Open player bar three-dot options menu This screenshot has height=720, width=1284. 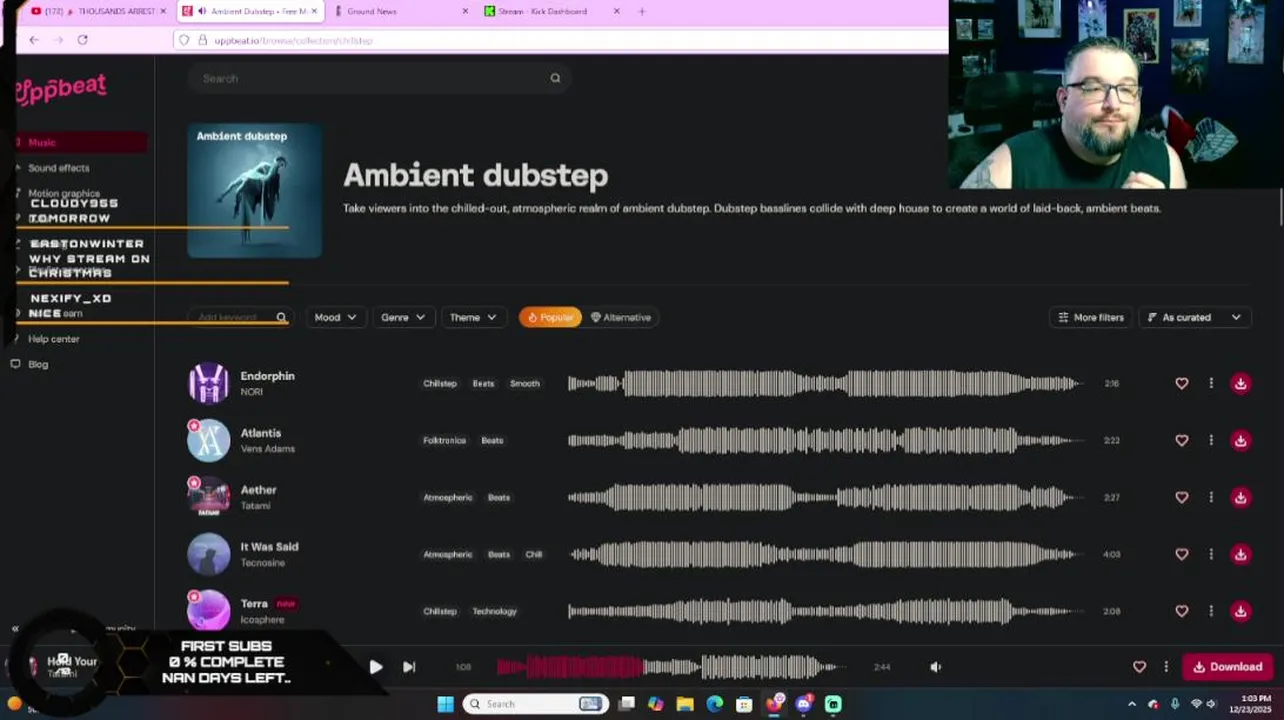(1166, 667)
